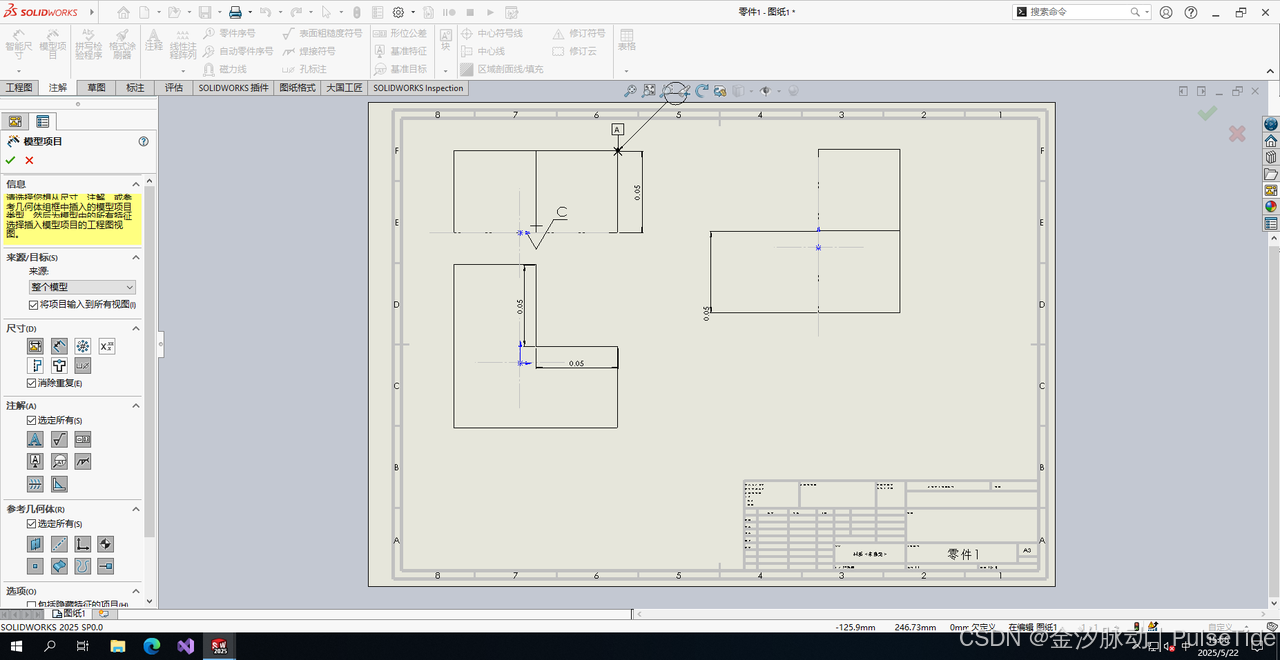Click the user account login icon
The width and height of the screenshot is (1280, 660).
[1167, 12]
